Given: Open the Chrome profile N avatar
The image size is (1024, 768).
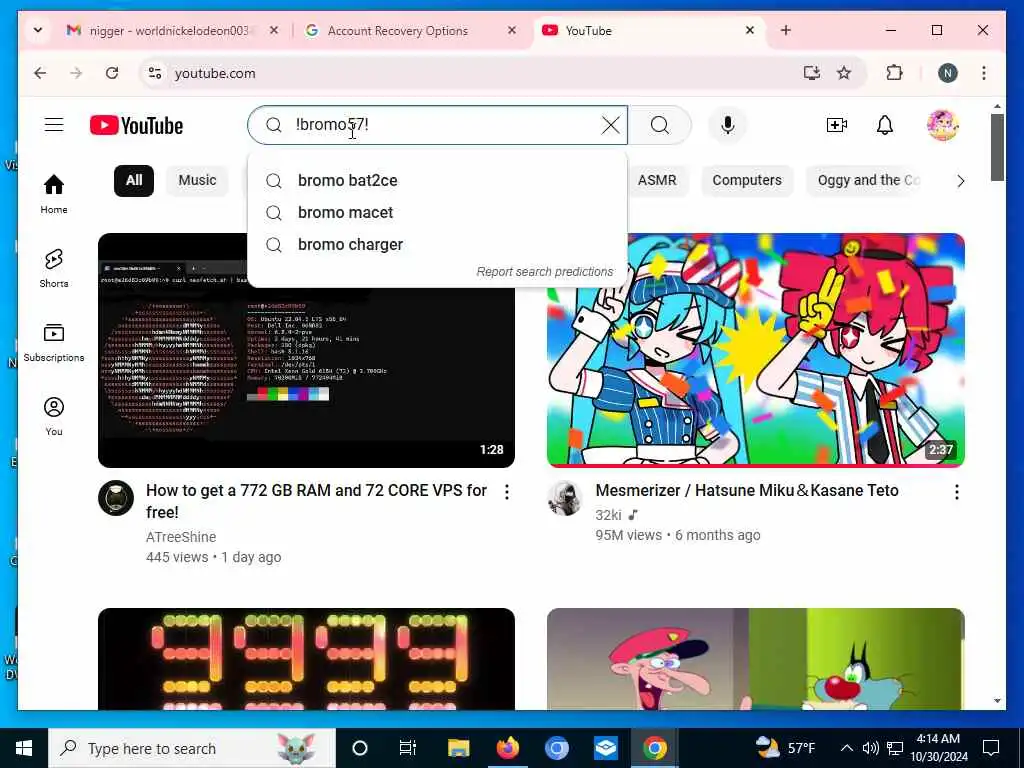Looking at the screenshot, I should tap(948, 73).
